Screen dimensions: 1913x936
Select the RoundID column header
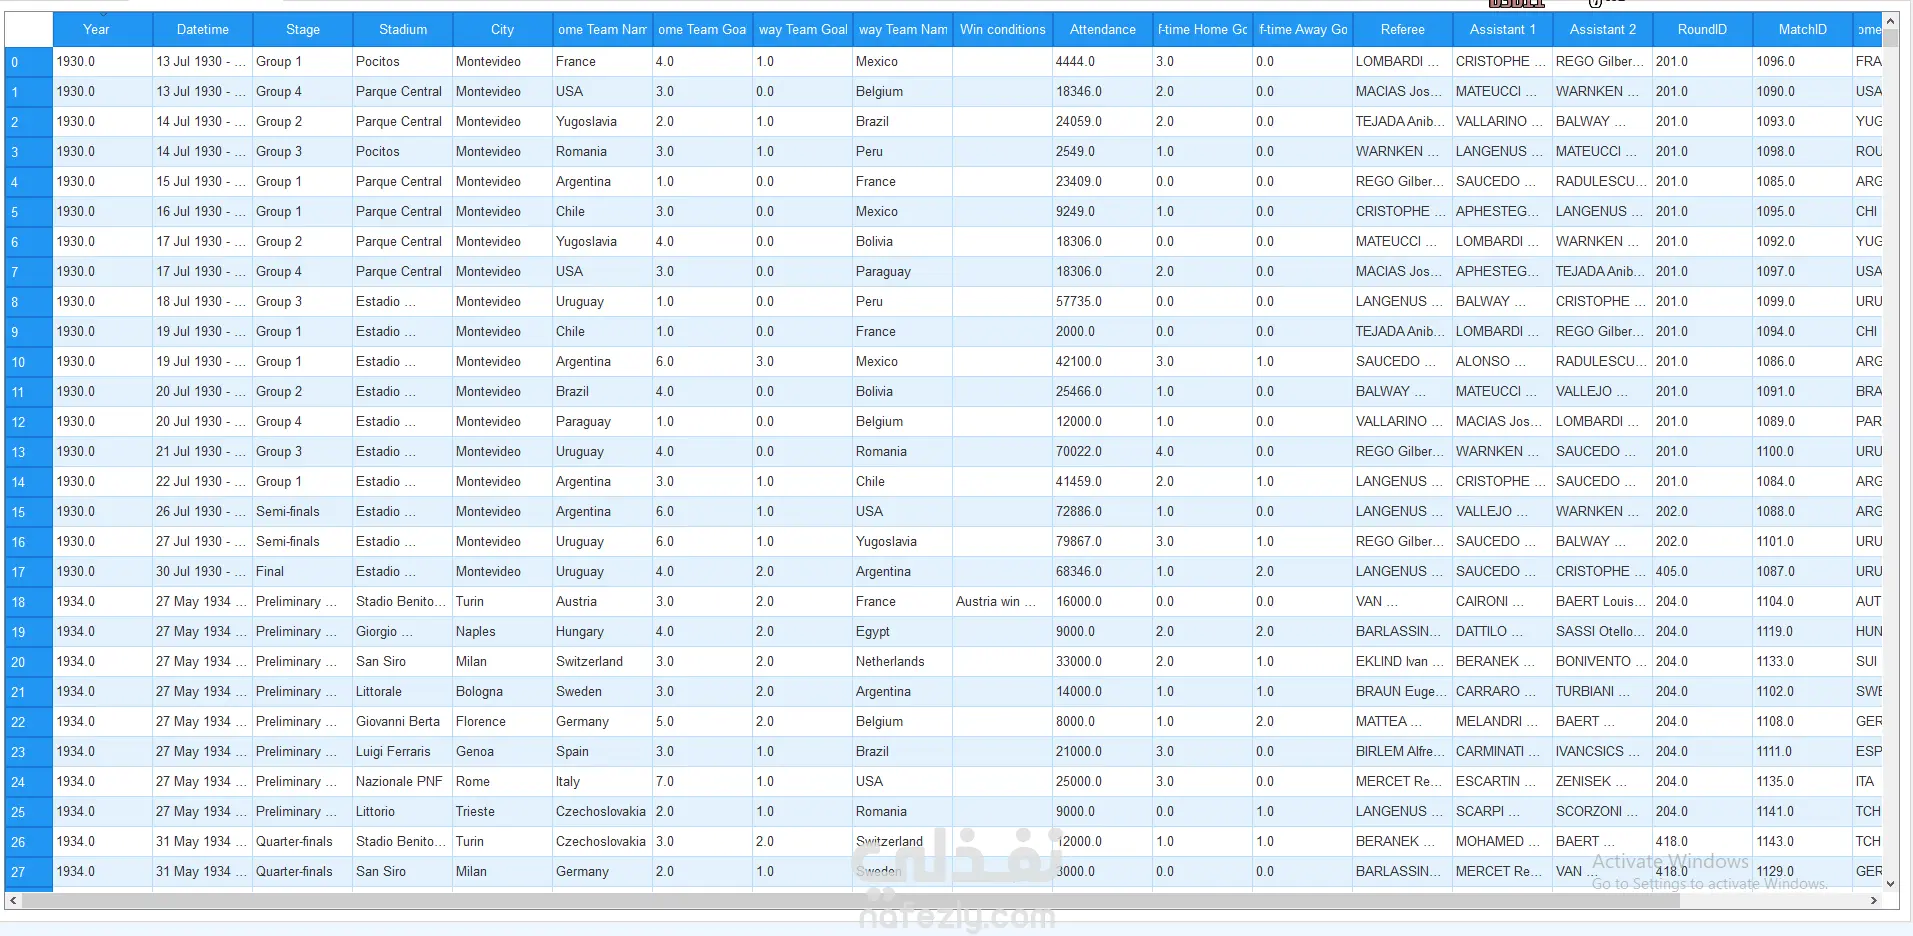pyautogui.click(x=1703, y=30)
